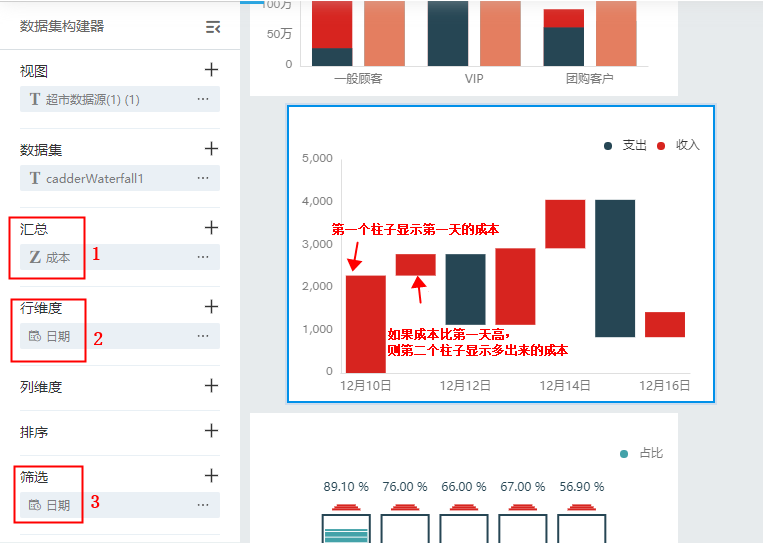
Task: Open more options for cadderWaterfall1
Action: coord(203,178)
